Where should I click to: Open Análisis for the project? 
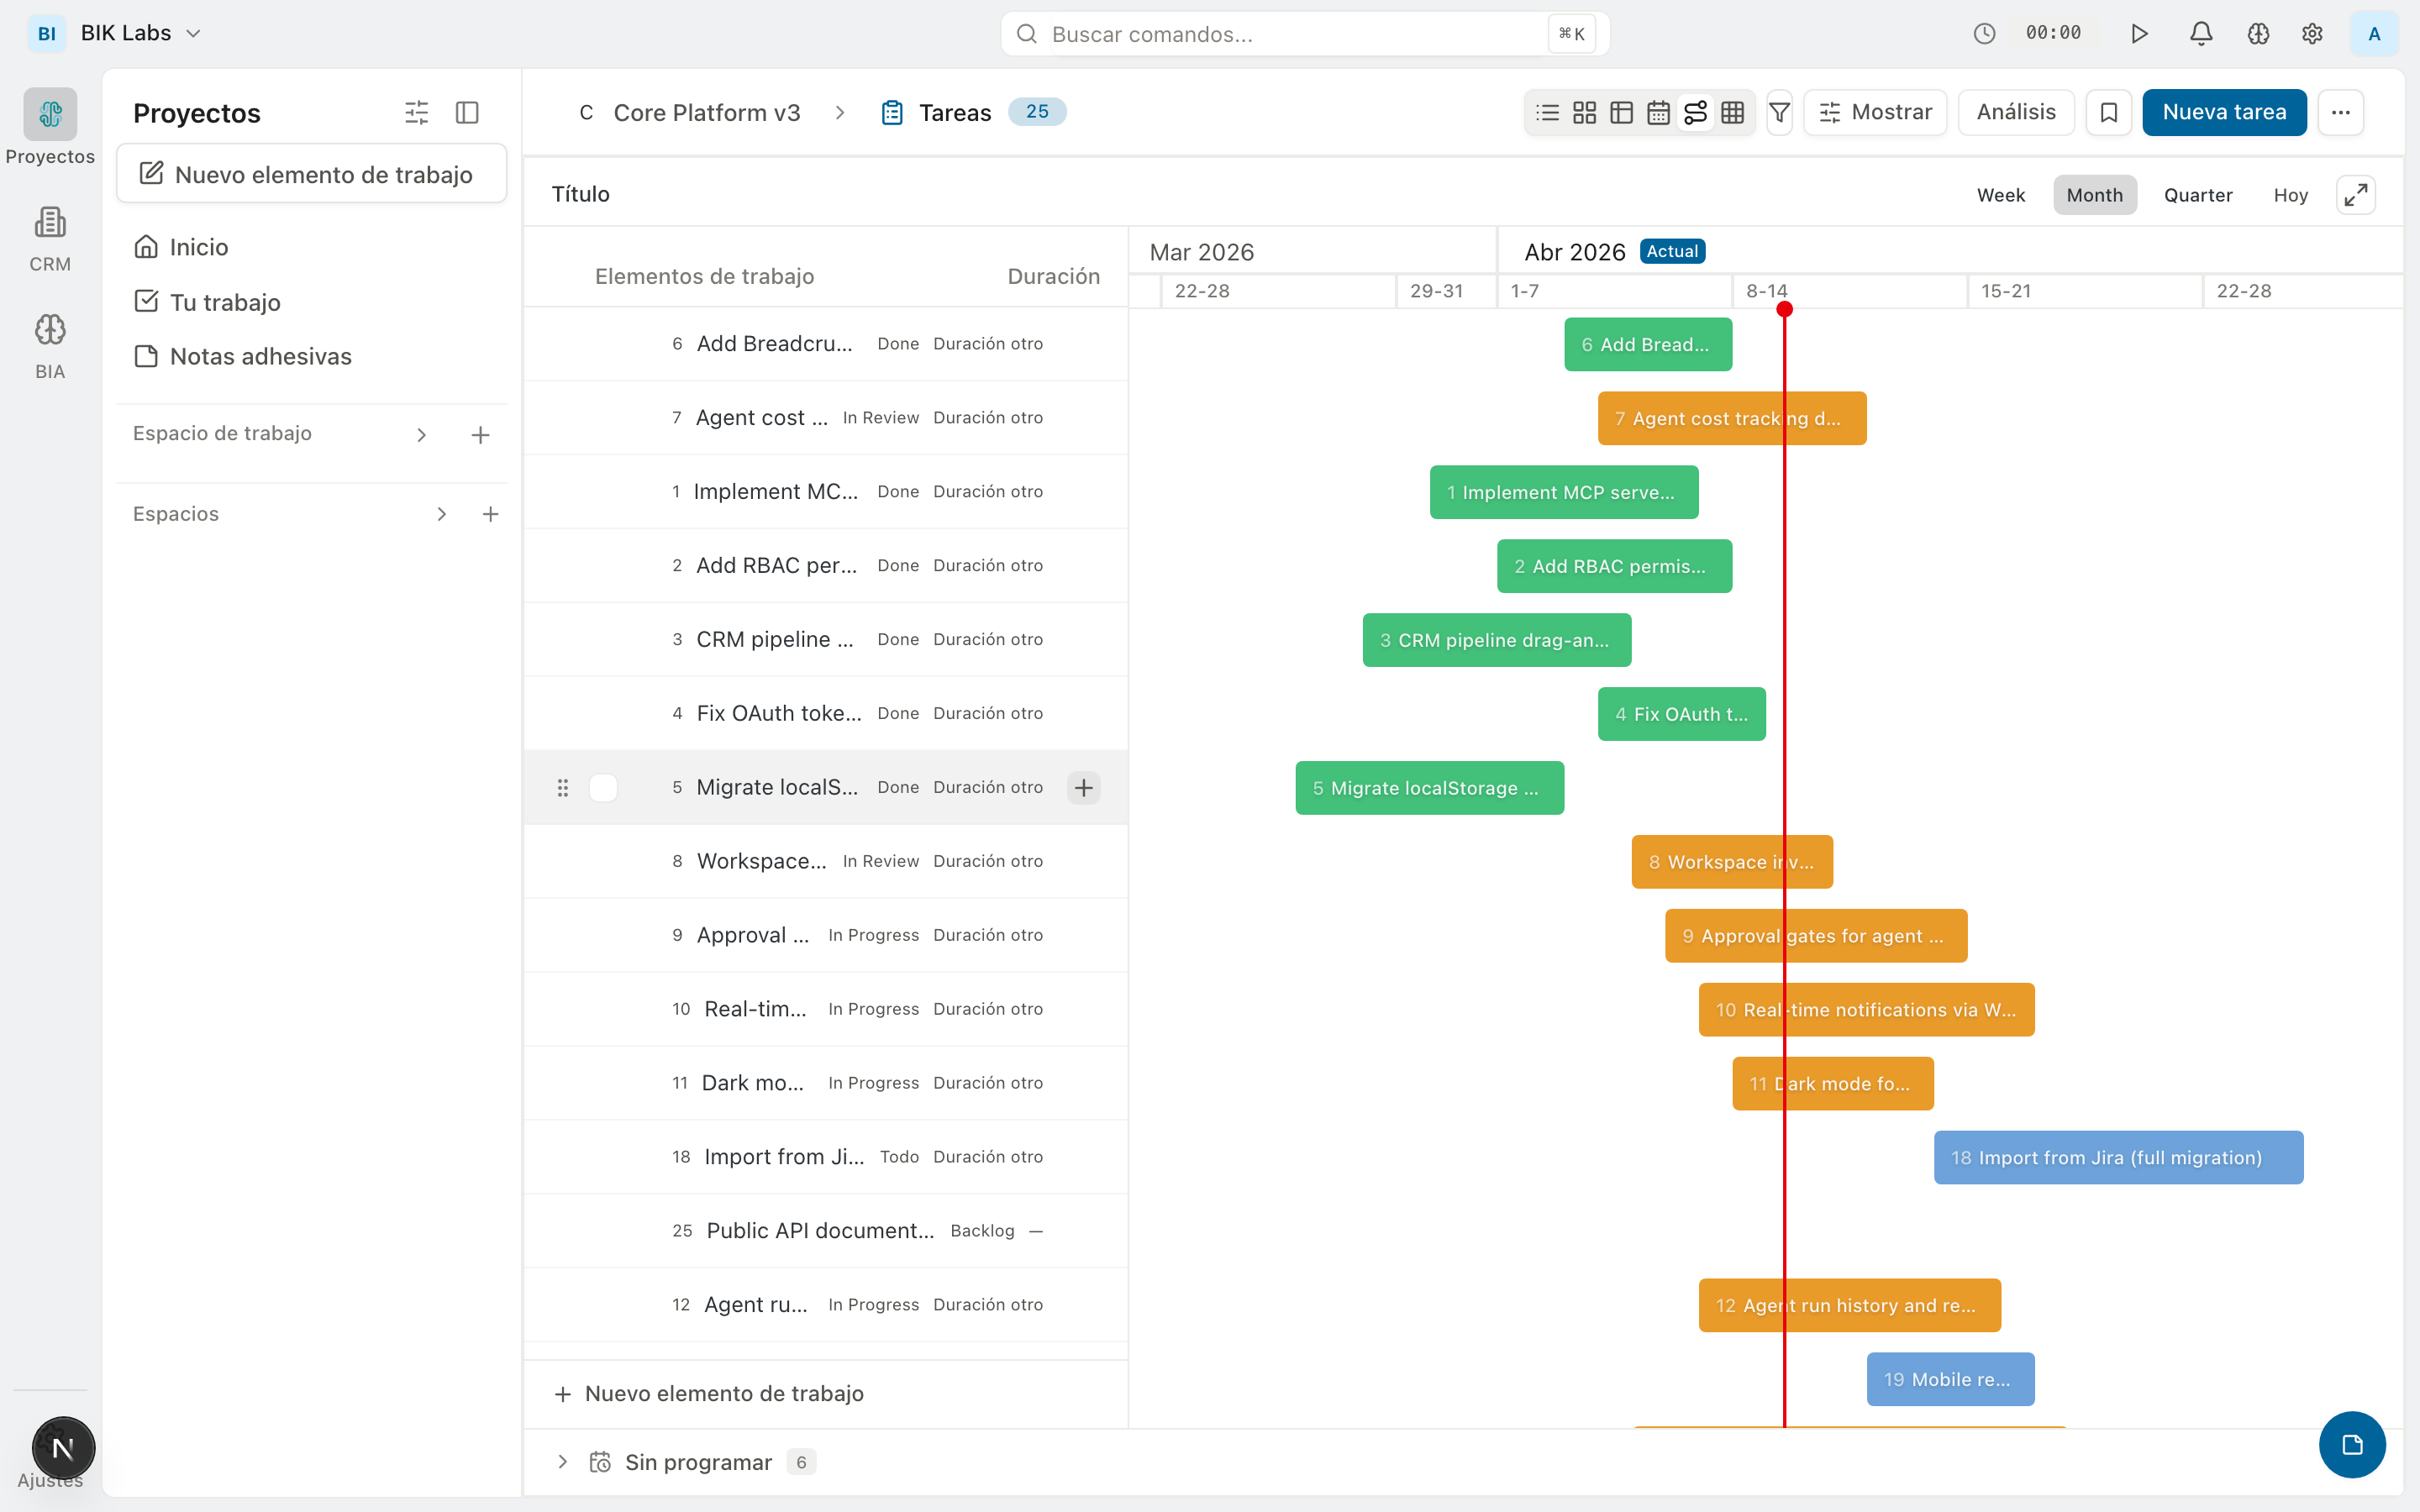tap(2015, 112)
